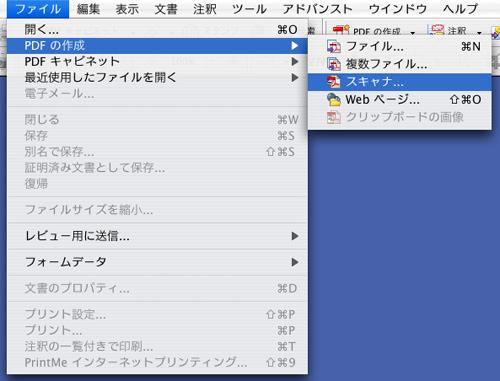Expand the レビュー用に送信... submenu

(x=157, y=236)
